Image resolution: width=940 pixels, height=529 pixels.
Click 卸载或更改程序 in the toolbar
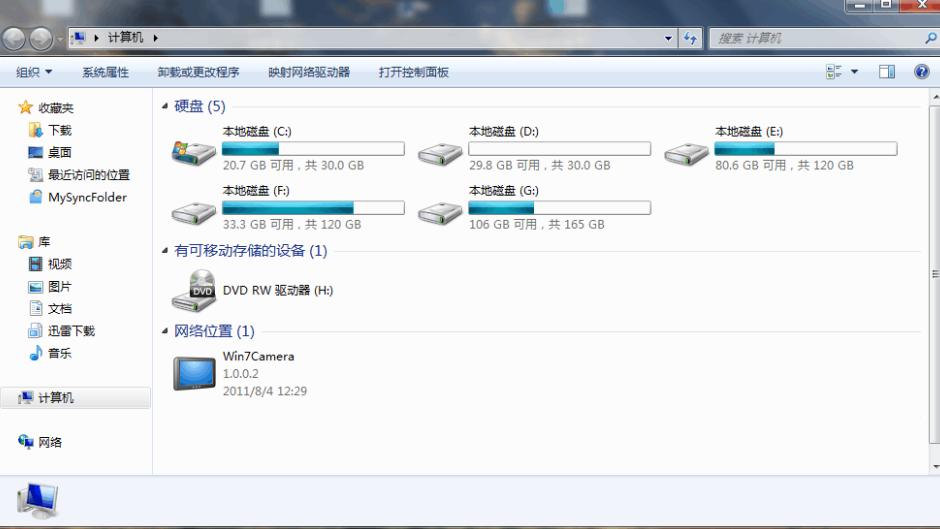click(x=198, y=72)
